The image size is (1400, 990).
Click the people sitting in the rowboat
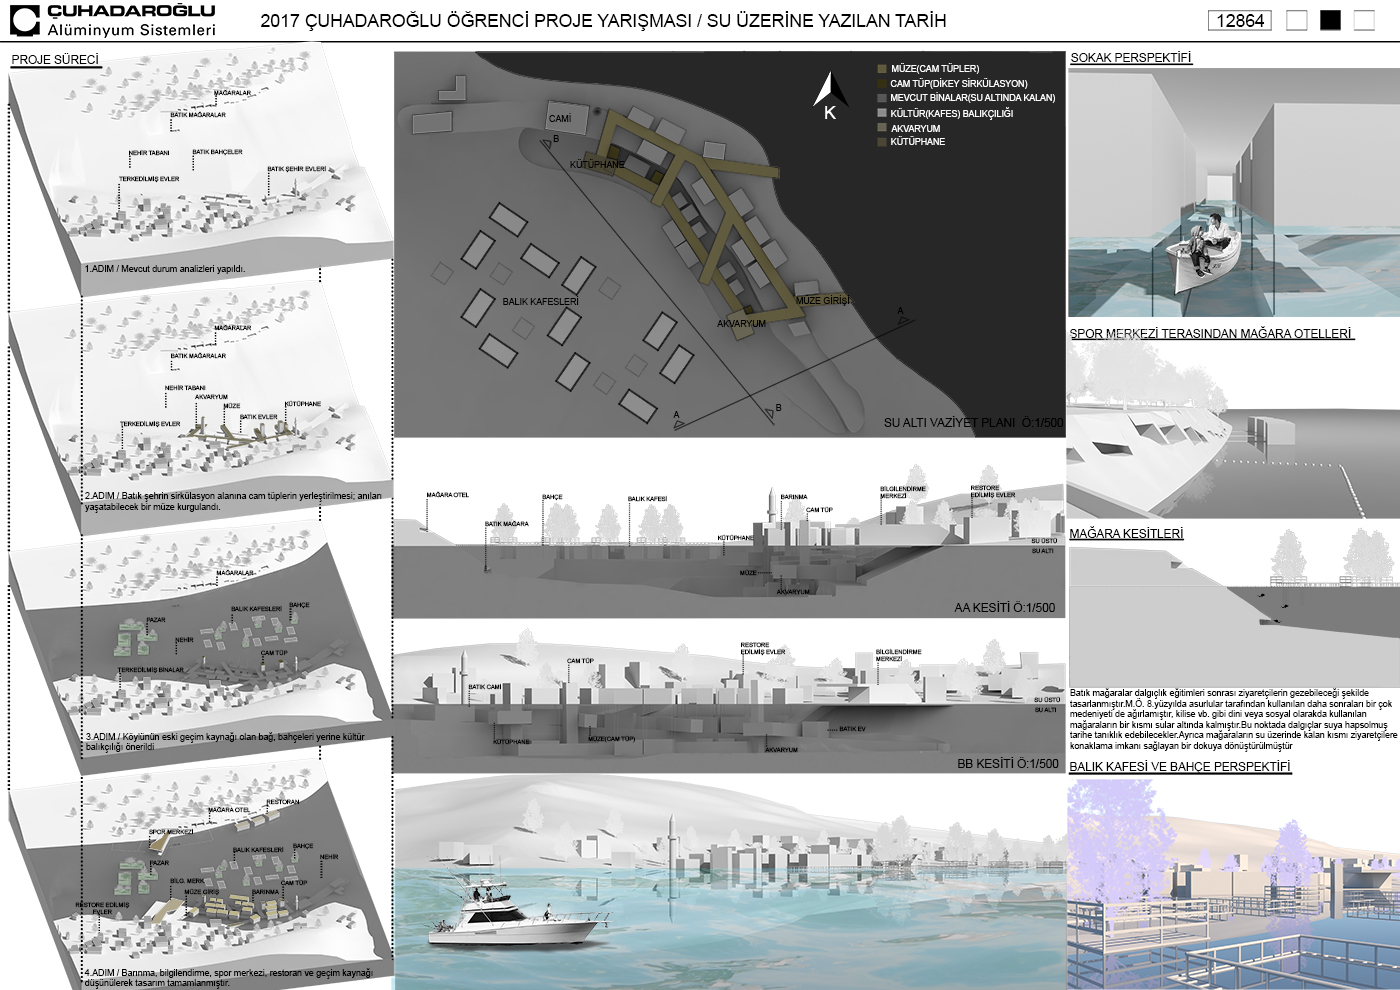click(x=1207, y=243)
